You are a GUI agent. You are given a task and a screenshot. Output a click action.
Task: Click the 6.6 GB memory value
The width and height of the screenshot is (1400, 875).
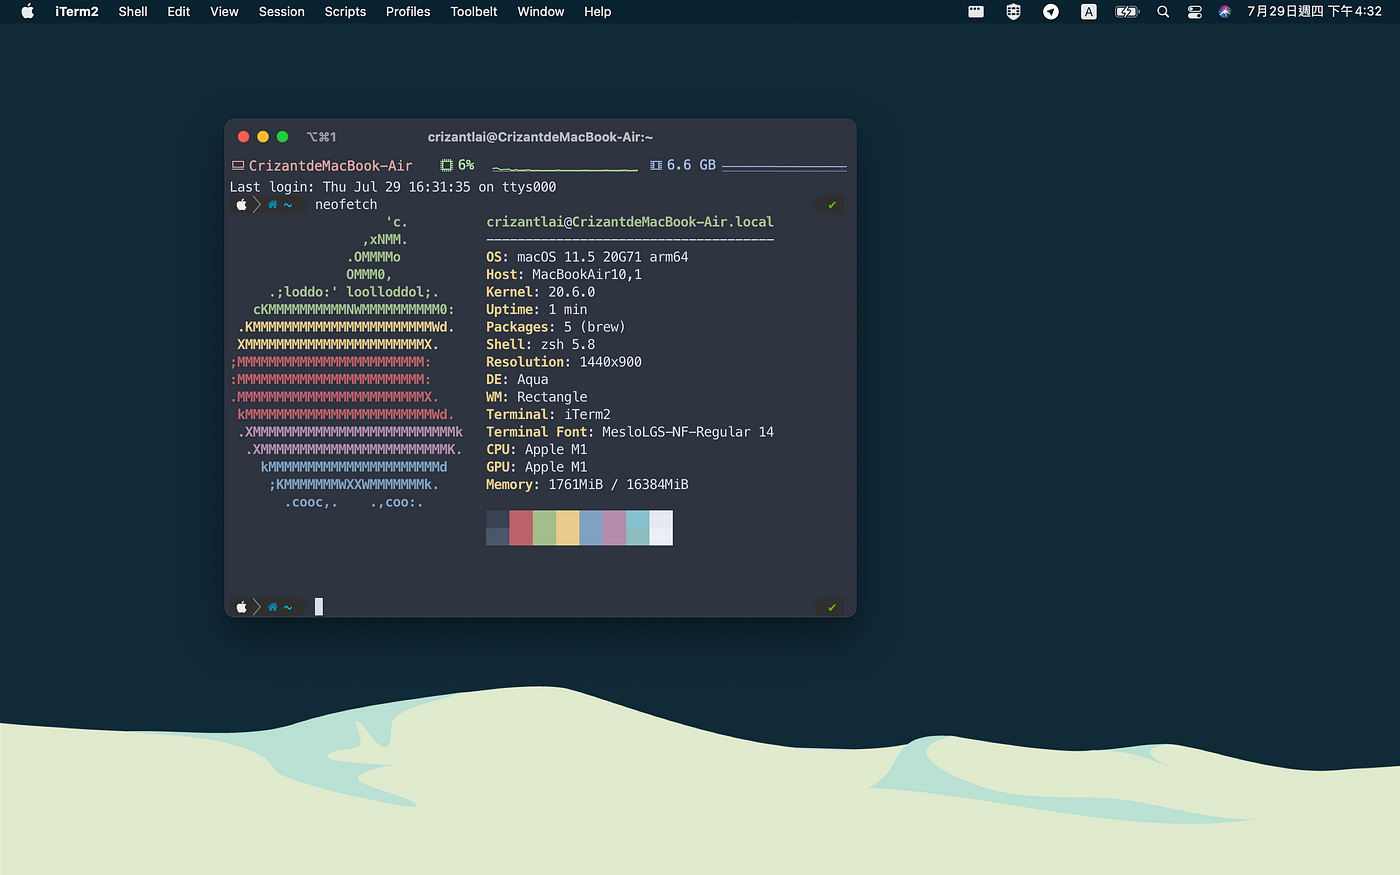point(691,166)
